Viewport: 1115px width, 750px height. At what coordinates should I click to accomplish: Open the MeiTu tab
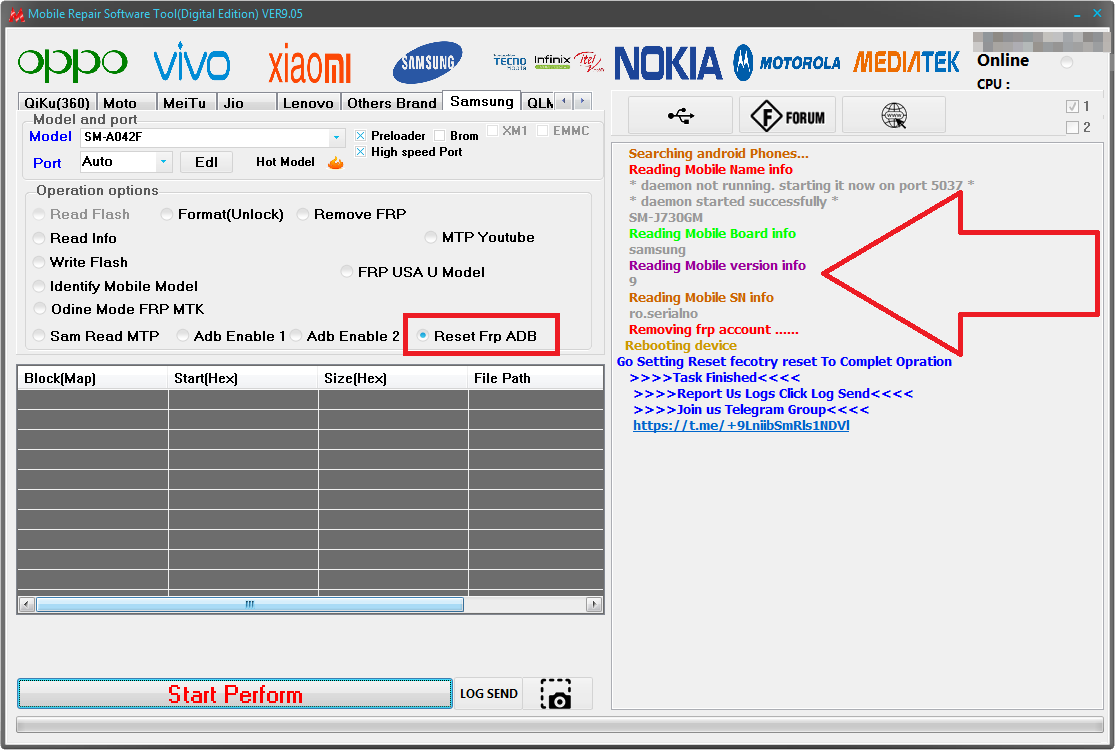(186, 102)
